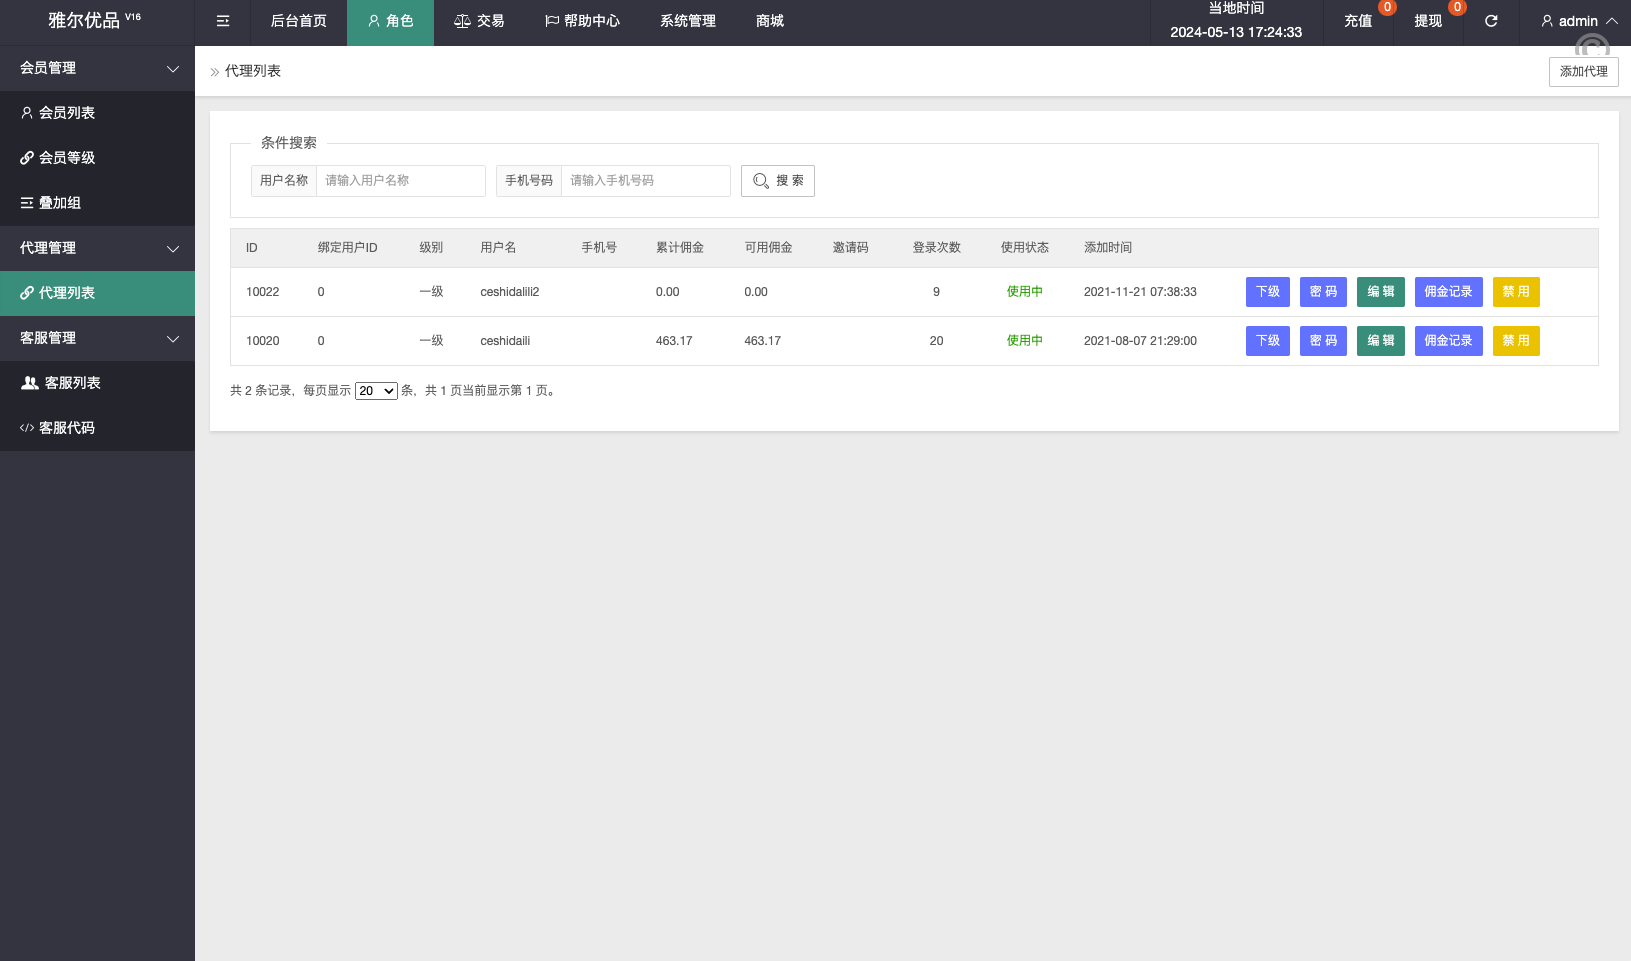Expand the admin user menu
This screenshot has height=961, width=1631.
[1579, 21]
